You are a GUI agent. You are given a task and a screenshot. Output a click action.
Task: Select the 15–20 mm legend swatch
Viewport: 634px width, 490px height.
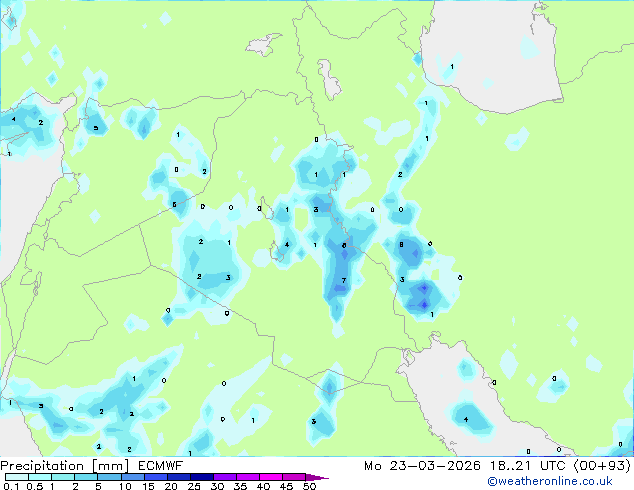pyautogui.click(x=156, y=477)
